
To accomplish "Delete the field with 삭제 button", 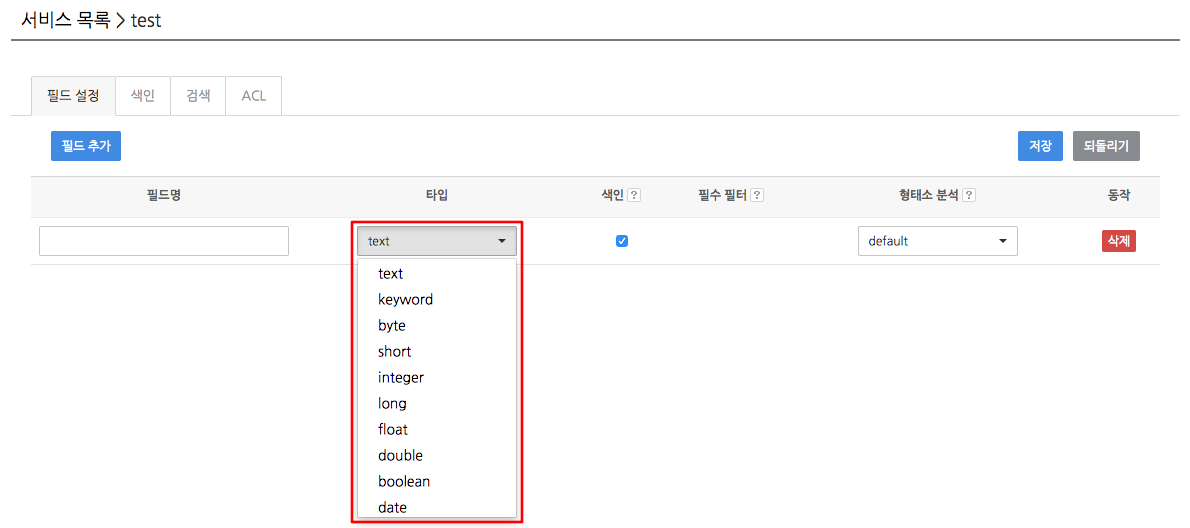I will click(x=1119, y=240).
